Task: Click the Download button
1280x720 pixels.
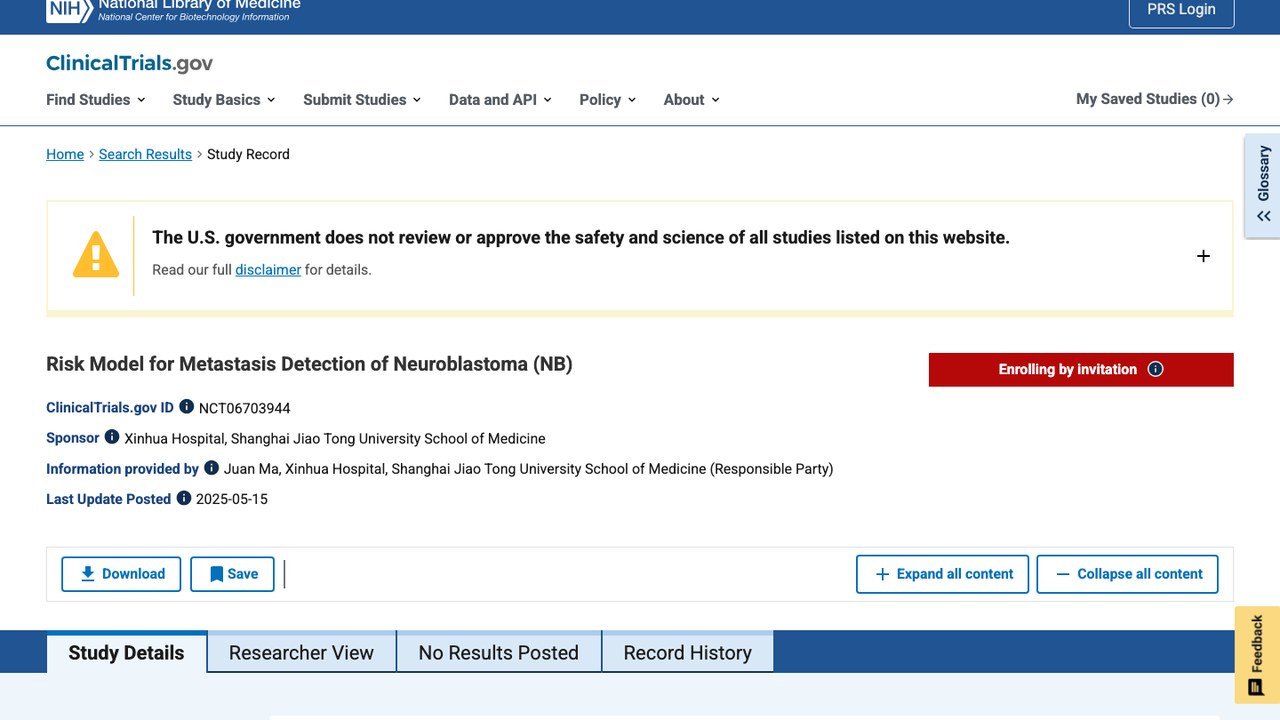Action: (x=121, y=574)
